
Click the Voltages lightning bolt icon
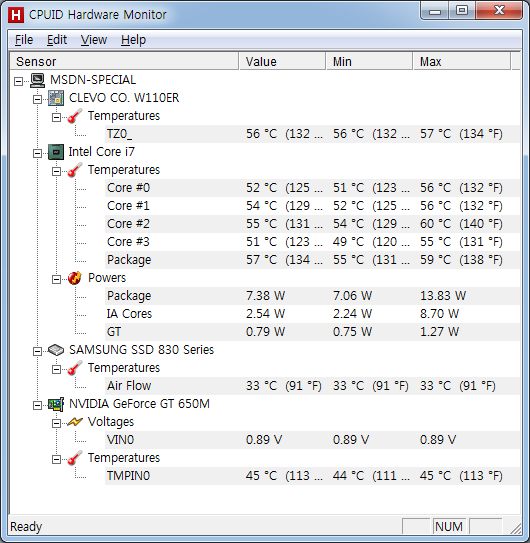pyautogui.click(x=75, y=422)
